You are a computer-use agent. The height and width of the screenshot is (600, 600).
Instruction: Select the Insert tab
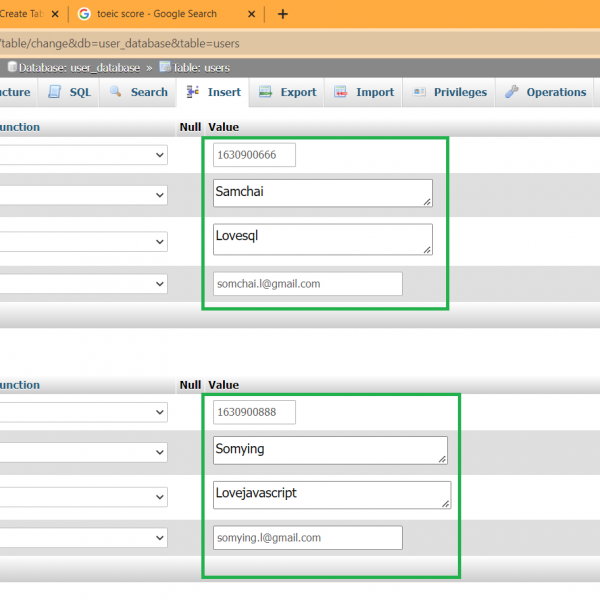(x=214, y=92)
